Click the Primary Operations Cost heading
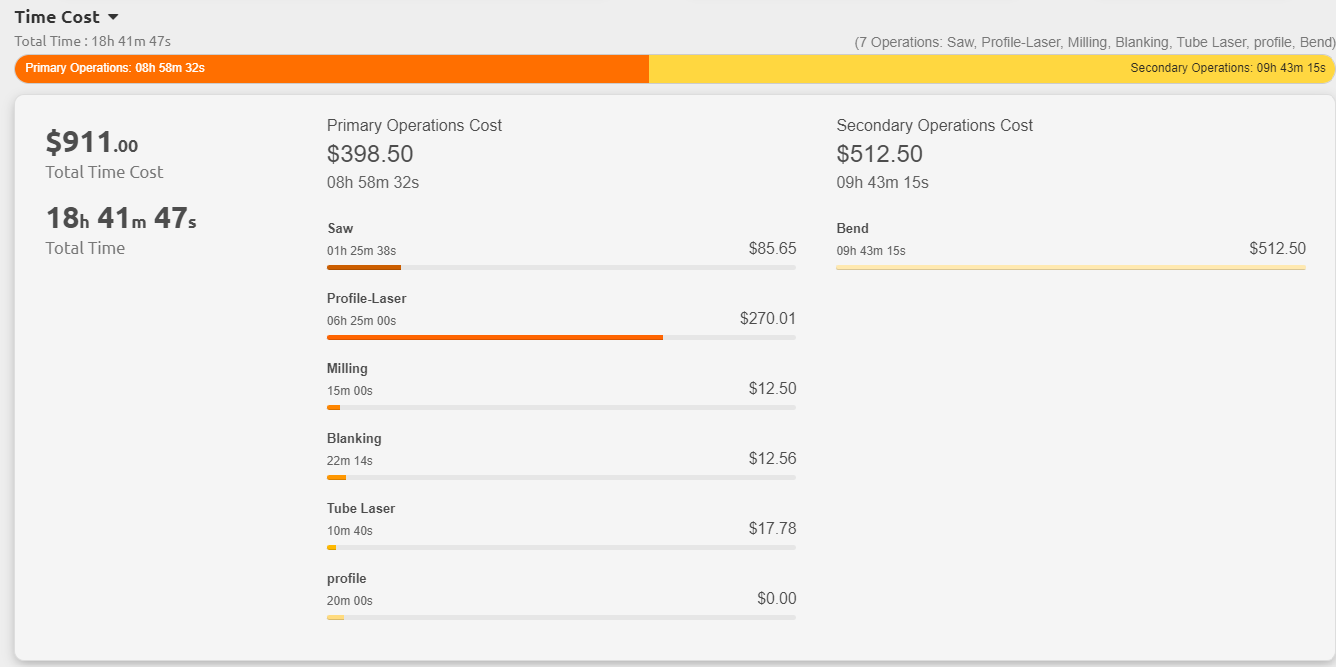 pyautogui.click(x=414, y=125)
